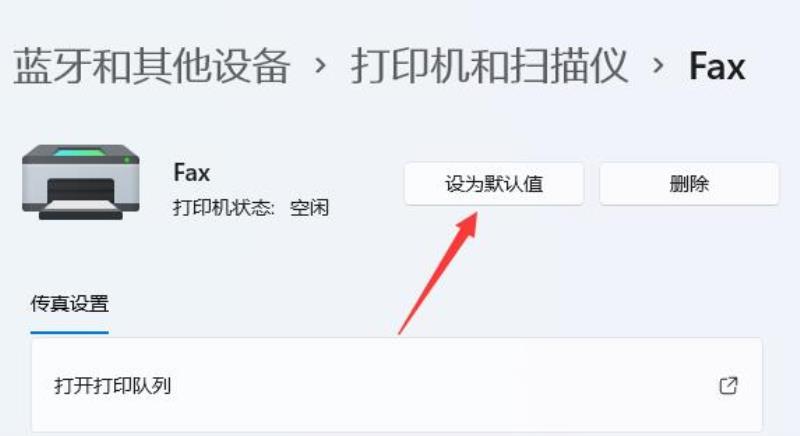Open the print queue external-link icon
Screen dimensions: 800x436
coord(728,386)
